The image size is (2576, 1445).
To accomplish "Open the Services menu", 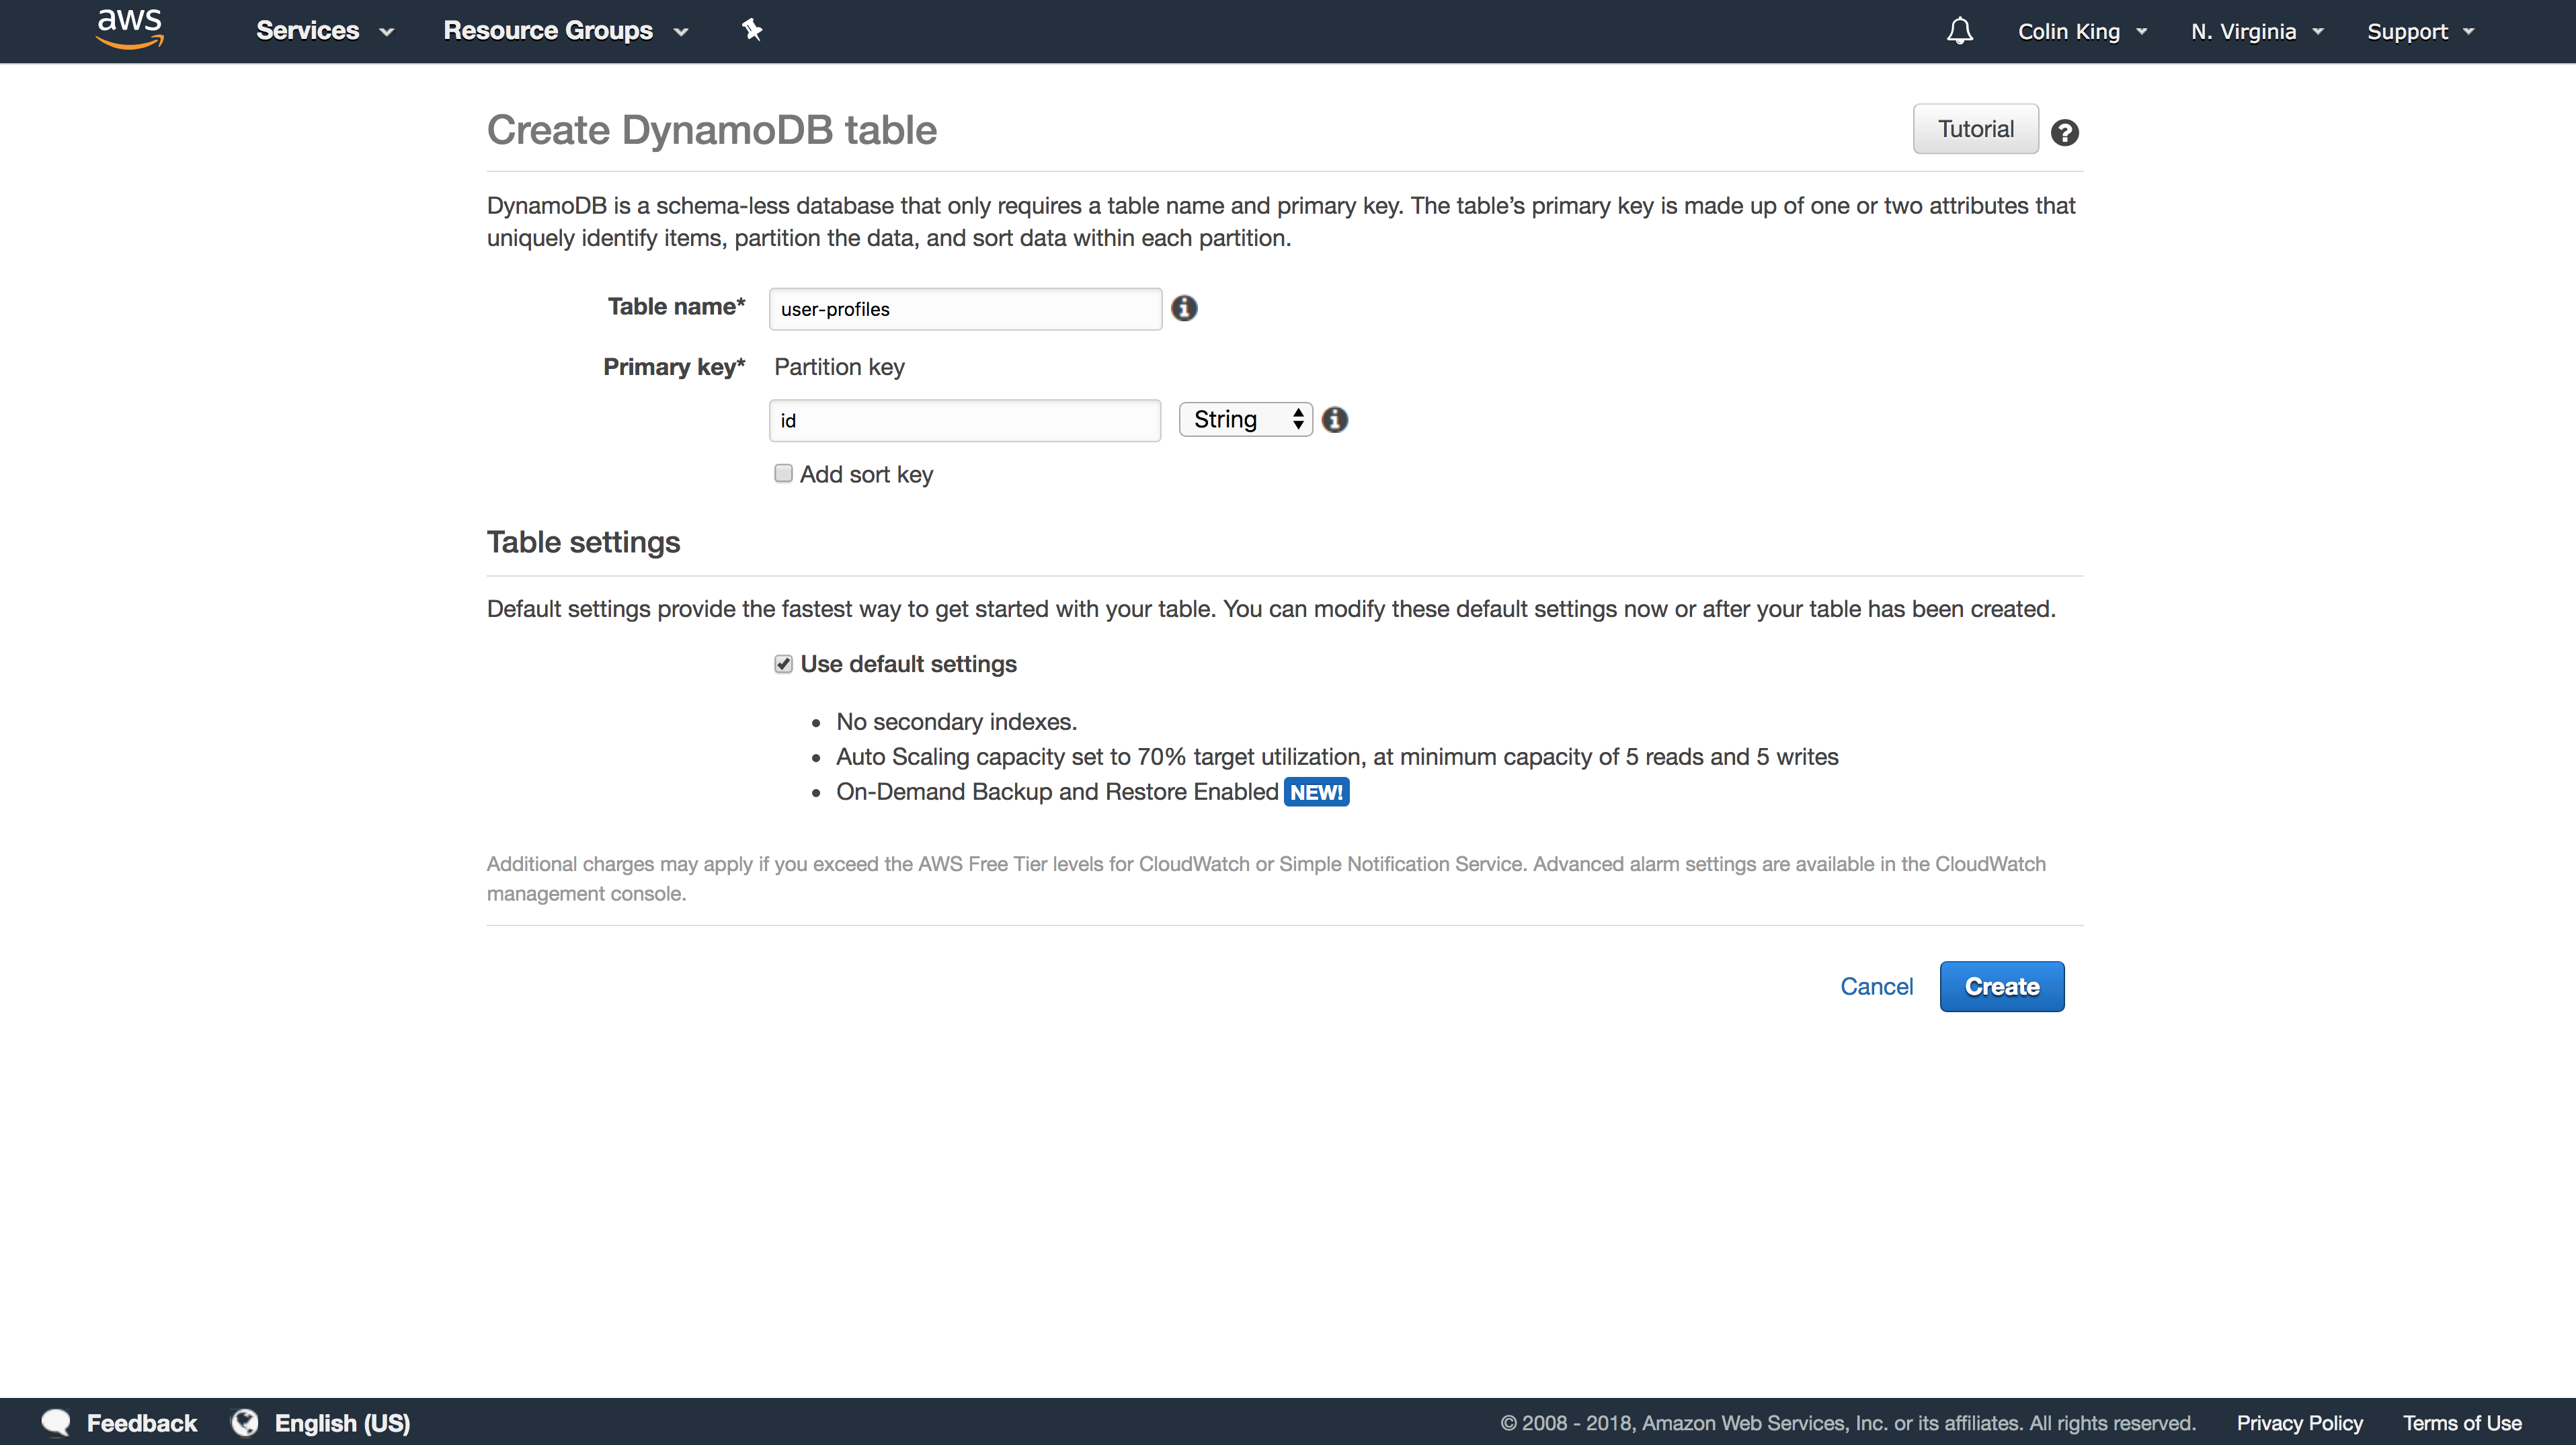I will [324, 31].
